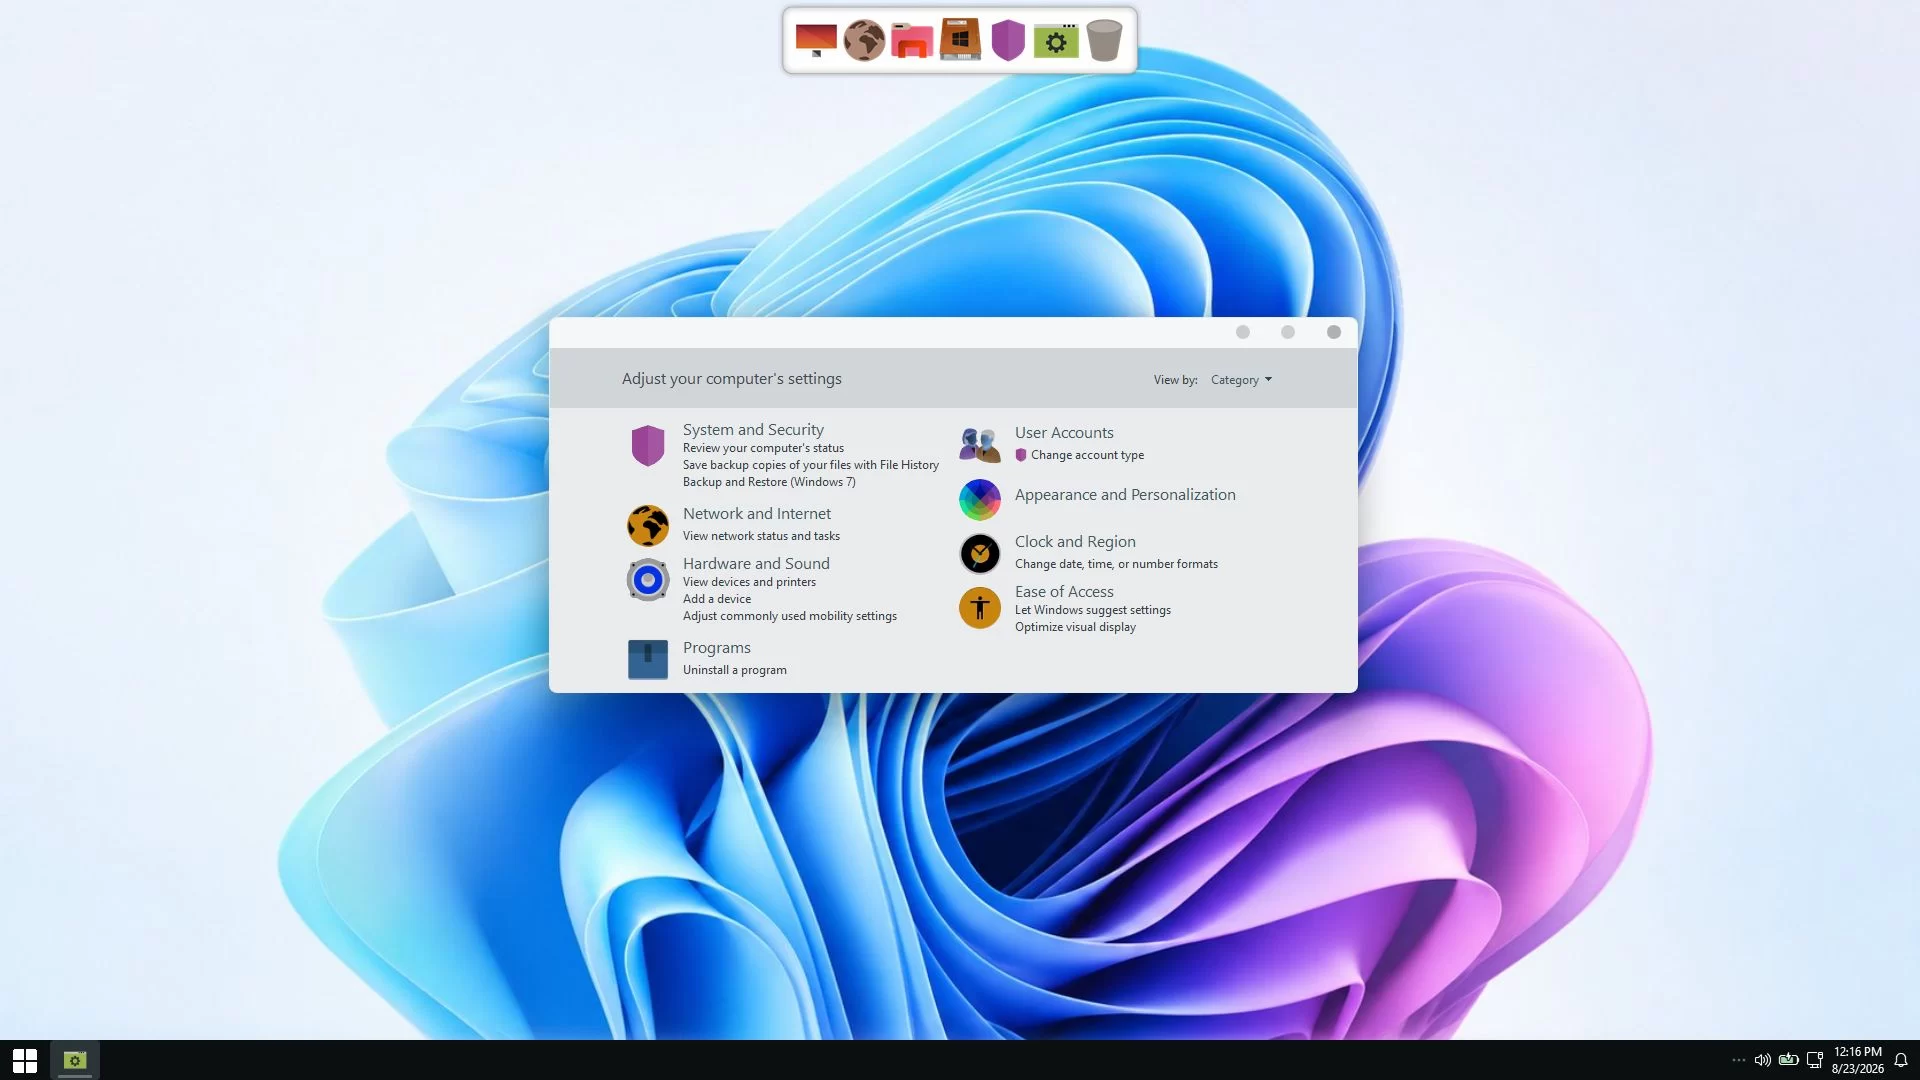This screenshot has height=1080, width=1920.
Task: Open the green Control Panel gear in dock
Action: [x=1056, y=40]
